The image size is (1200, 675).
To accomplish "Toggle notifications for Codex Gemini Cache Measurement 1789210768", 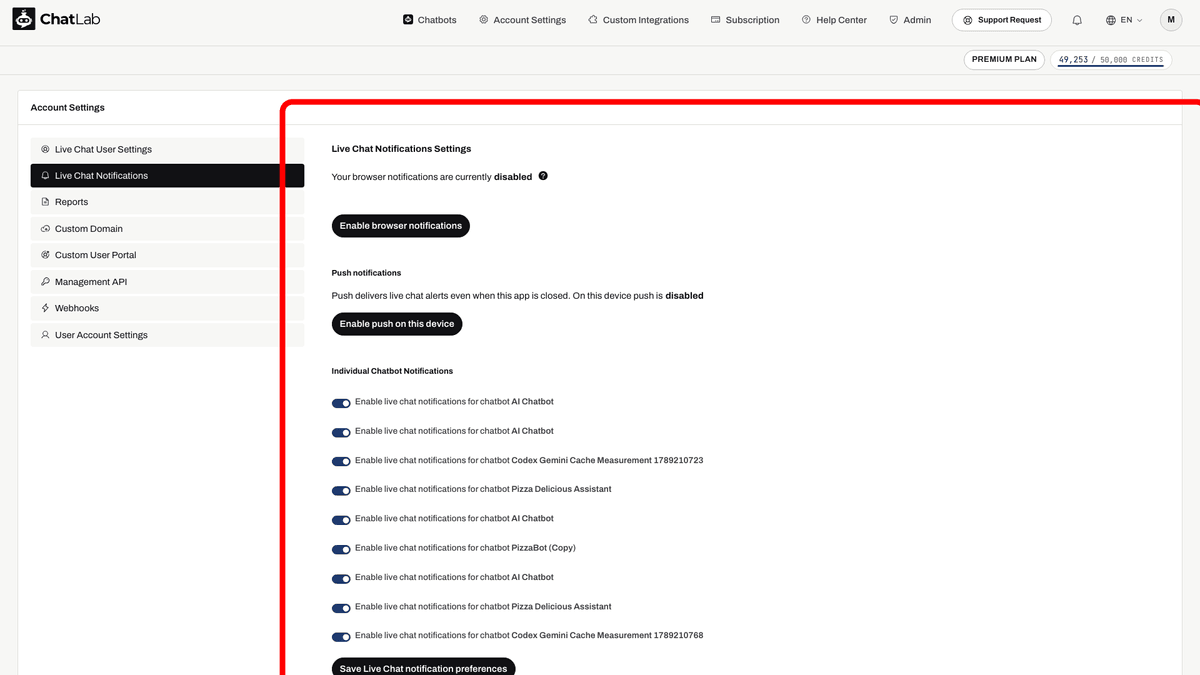I will [x=341, y=637].
